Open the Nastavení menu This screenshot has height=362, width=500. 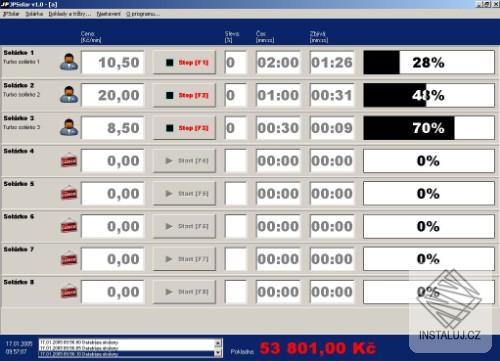[108, 14]
